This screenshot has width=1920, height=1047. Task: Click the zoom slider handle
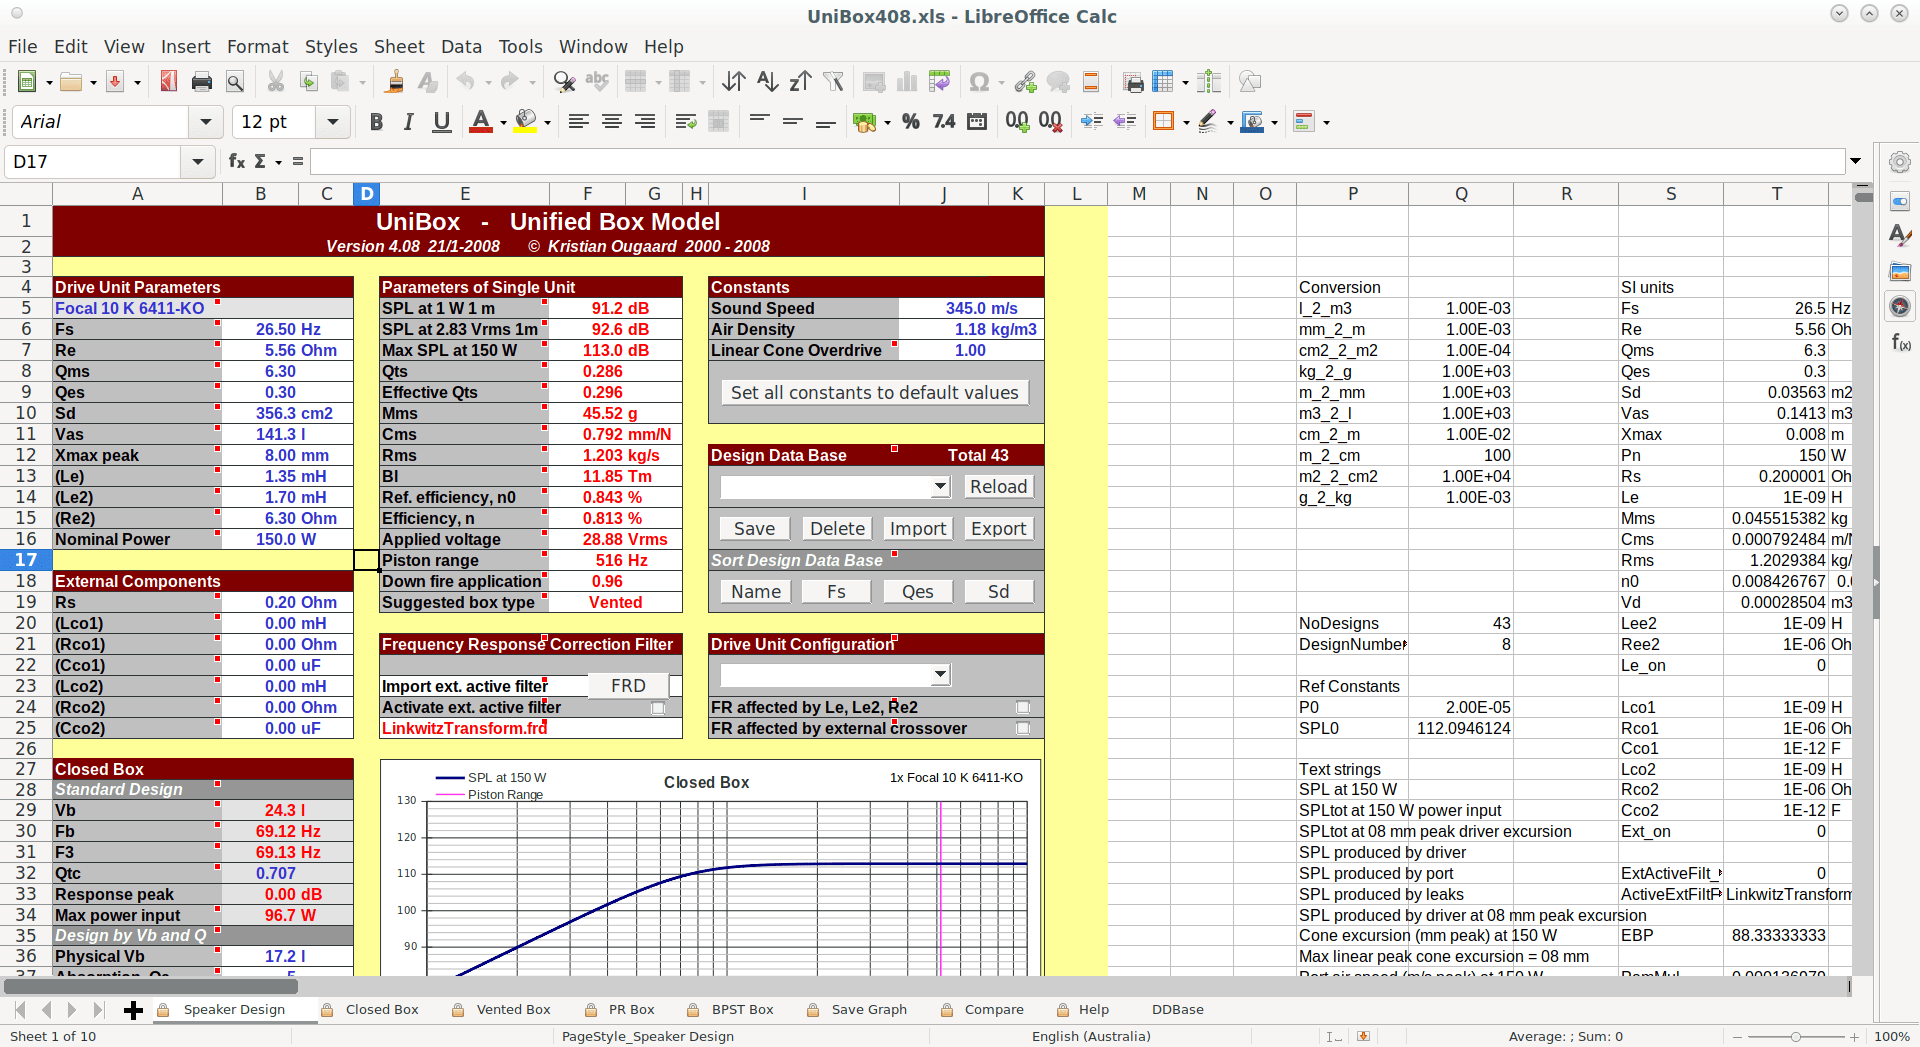pos(1796,1037)
